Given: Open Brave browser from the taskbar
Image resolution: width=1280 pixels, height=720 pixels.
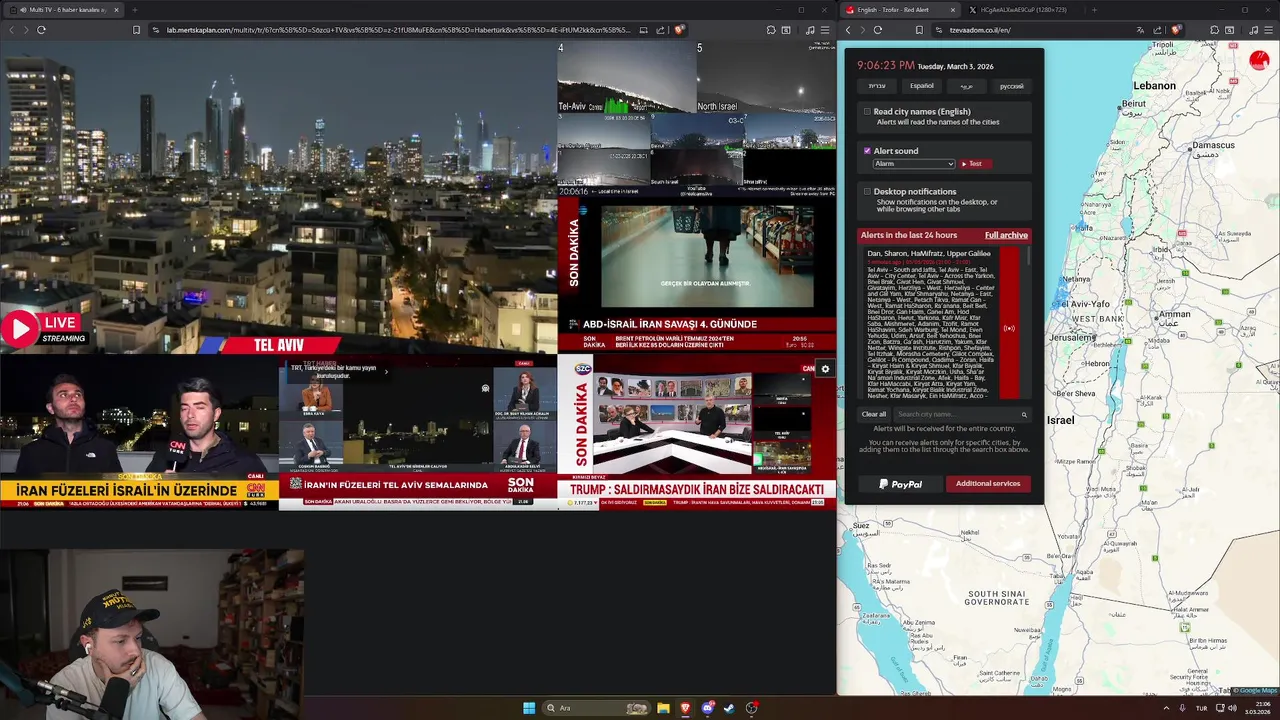Looking at the screenshot, I should (685, 708).
